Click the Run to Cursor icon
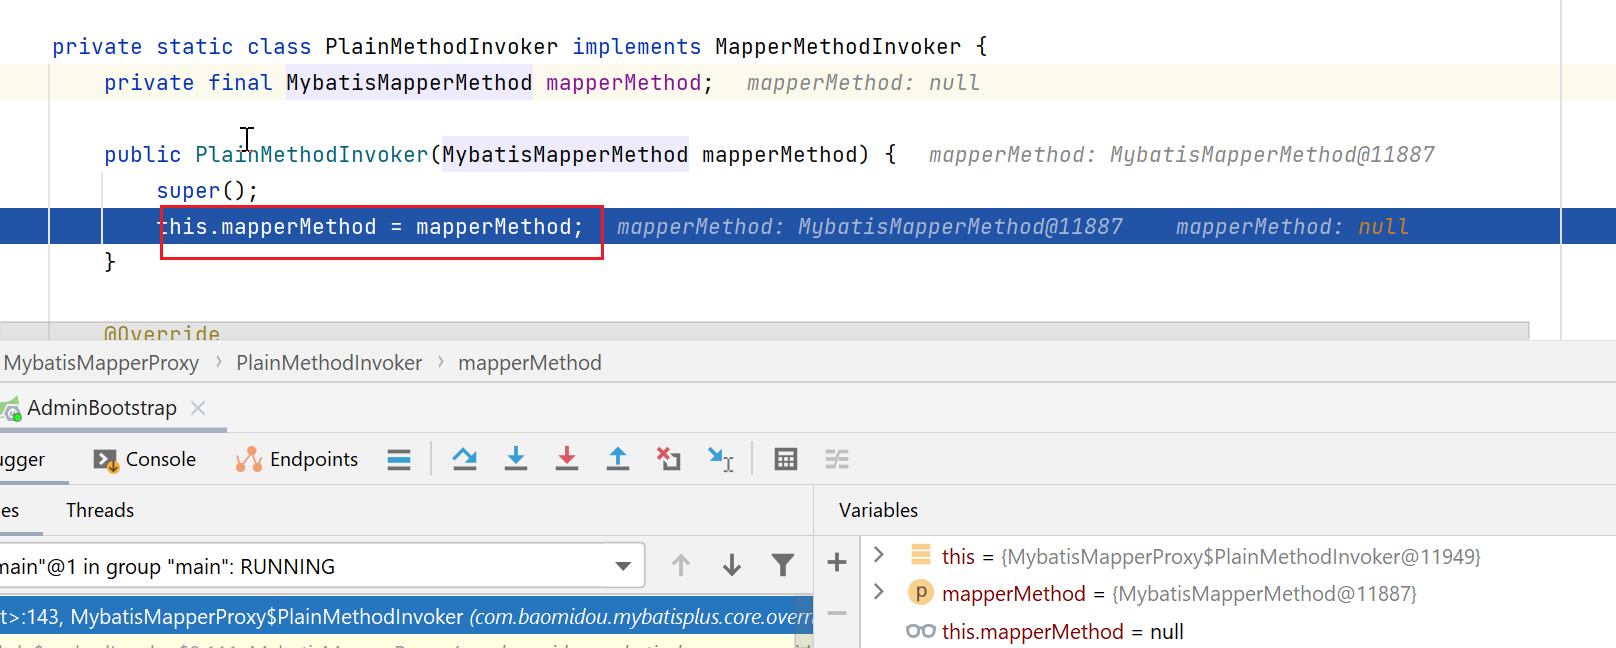Viewport: 1616px width, 648px height. (x=721, y=459)
